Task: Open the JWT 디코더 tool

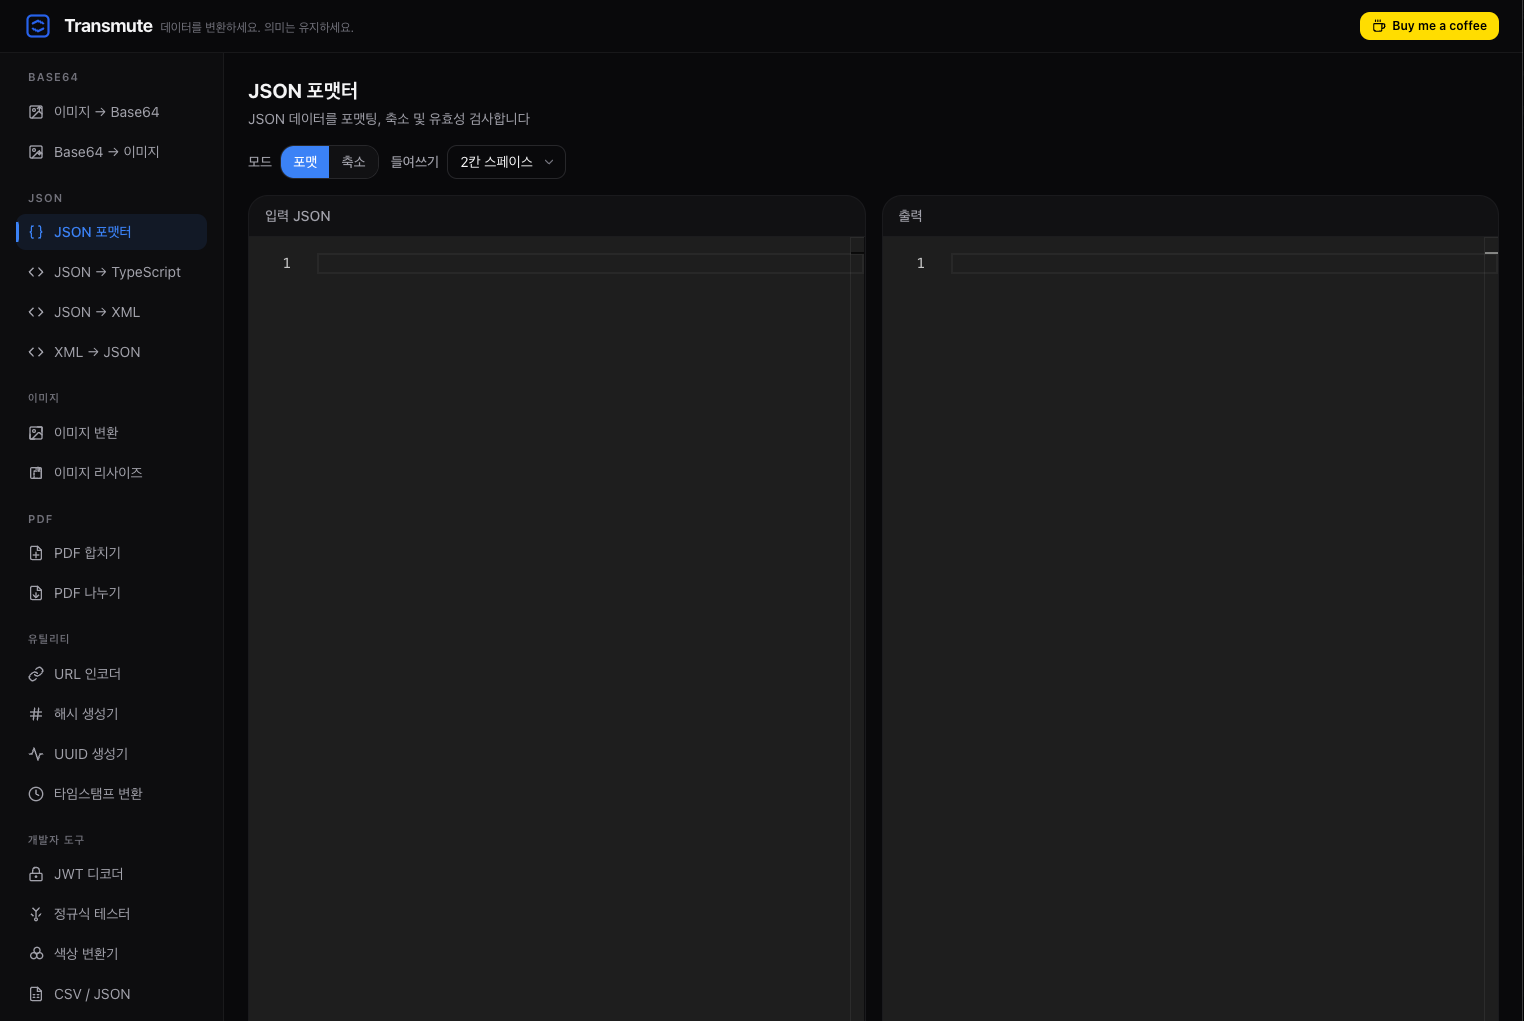Action: (89, 874)
